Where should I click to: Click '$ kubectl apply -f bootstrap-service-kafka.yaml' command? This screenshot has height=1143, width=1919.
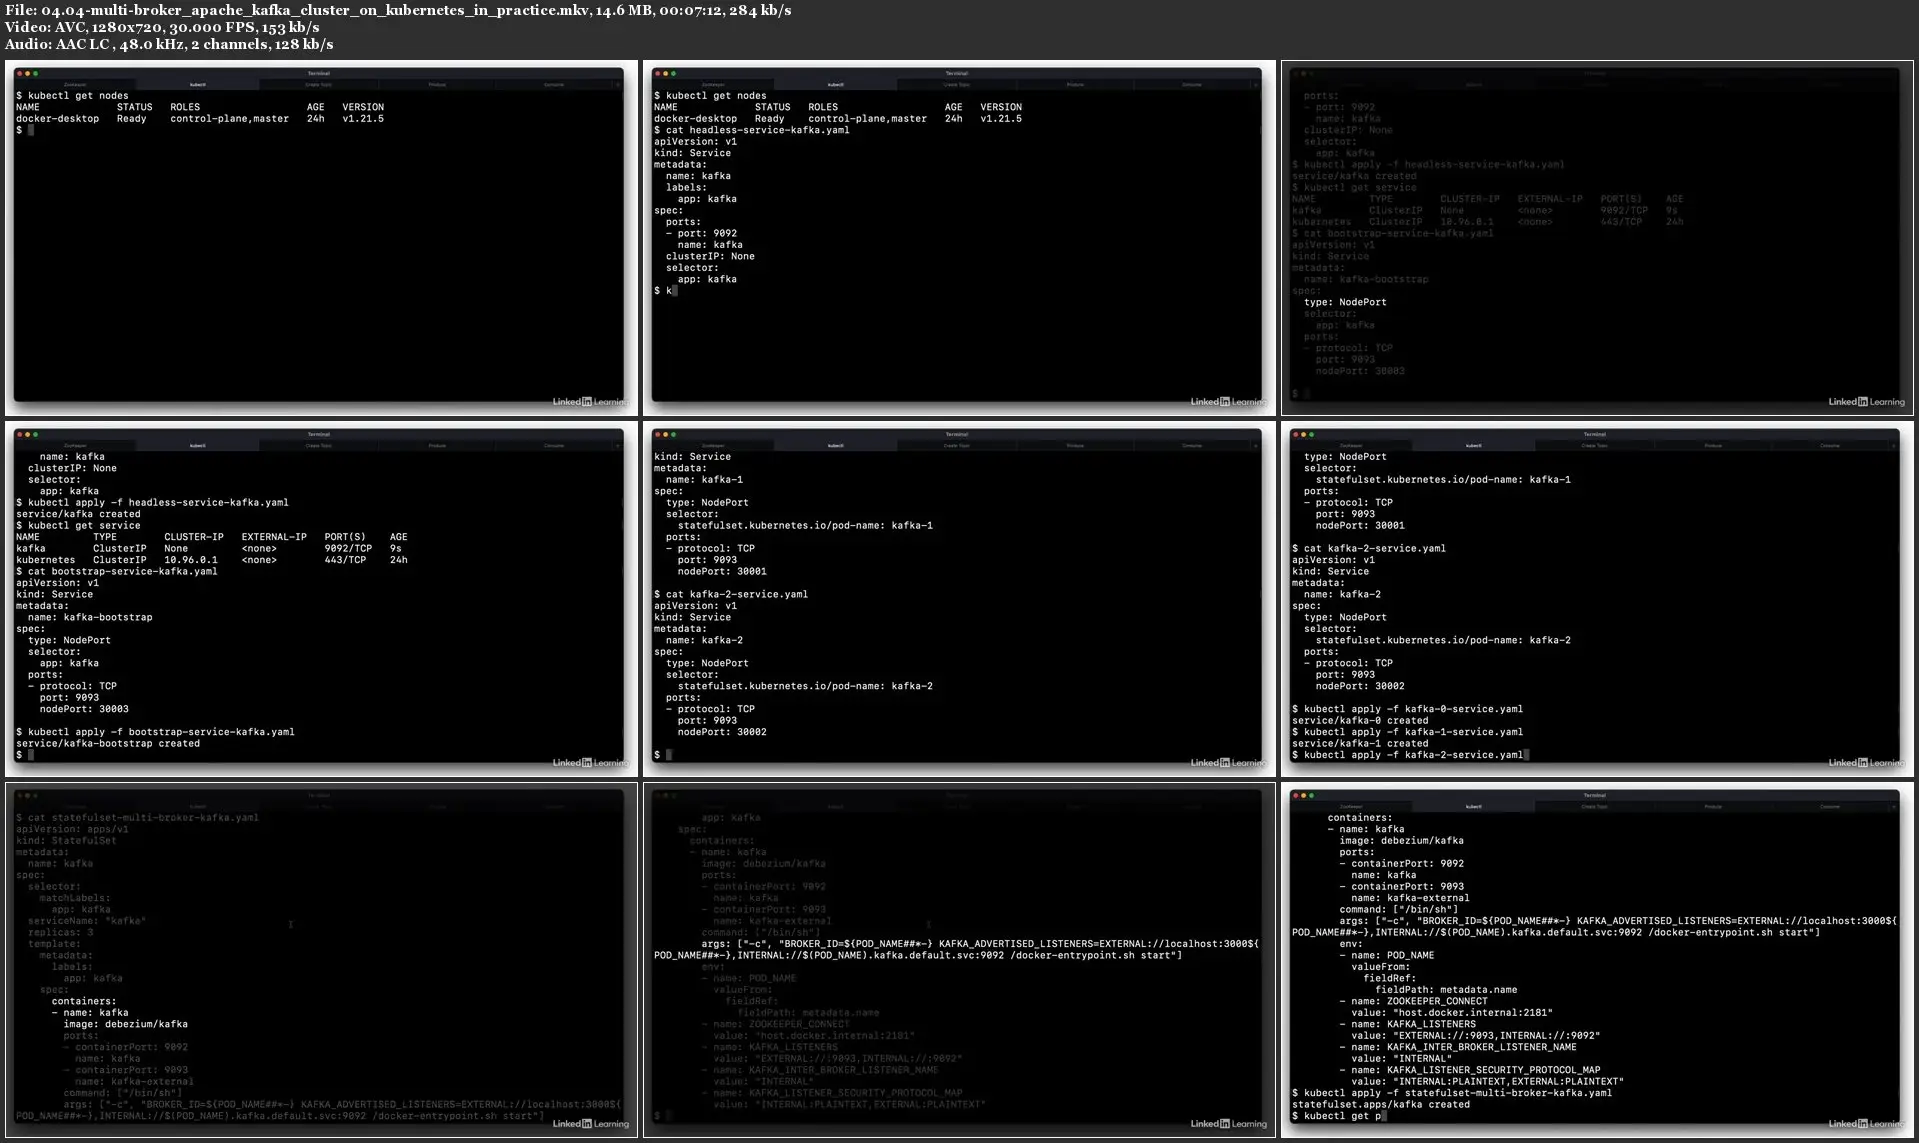click(x=155, y=732)
